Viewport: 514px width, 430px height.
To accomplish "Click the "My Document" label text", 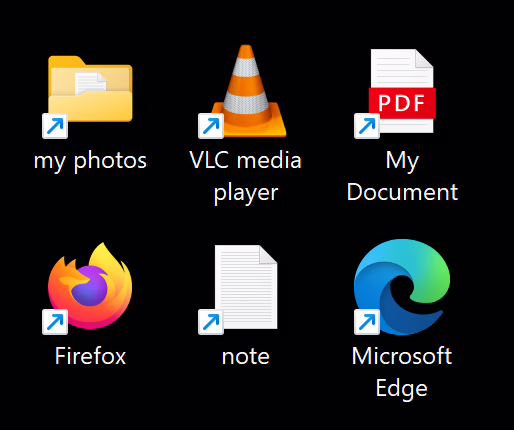I will (x=402, y=176).
